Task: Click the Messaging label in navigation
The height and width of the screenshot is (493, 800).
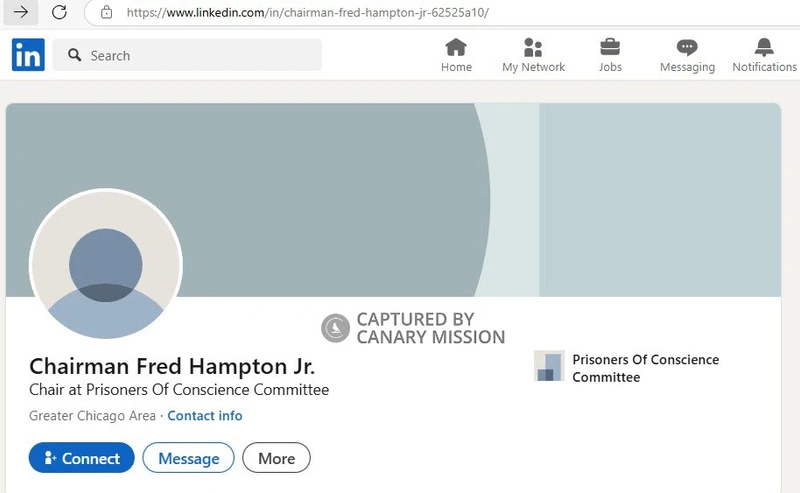Action: 687,67
